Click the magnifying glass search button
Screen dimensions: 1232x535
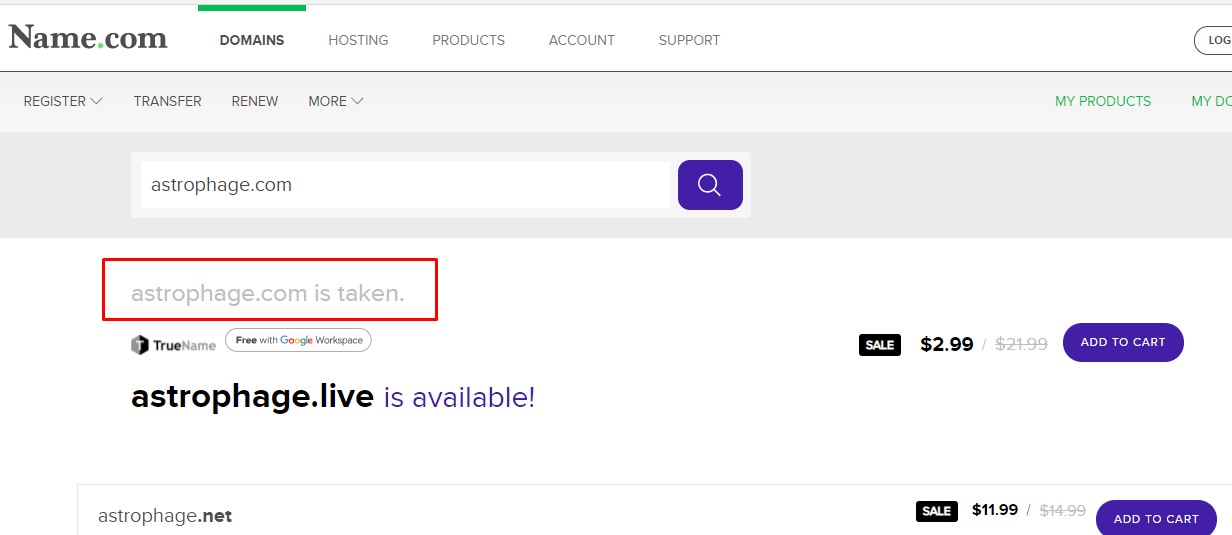710,185
